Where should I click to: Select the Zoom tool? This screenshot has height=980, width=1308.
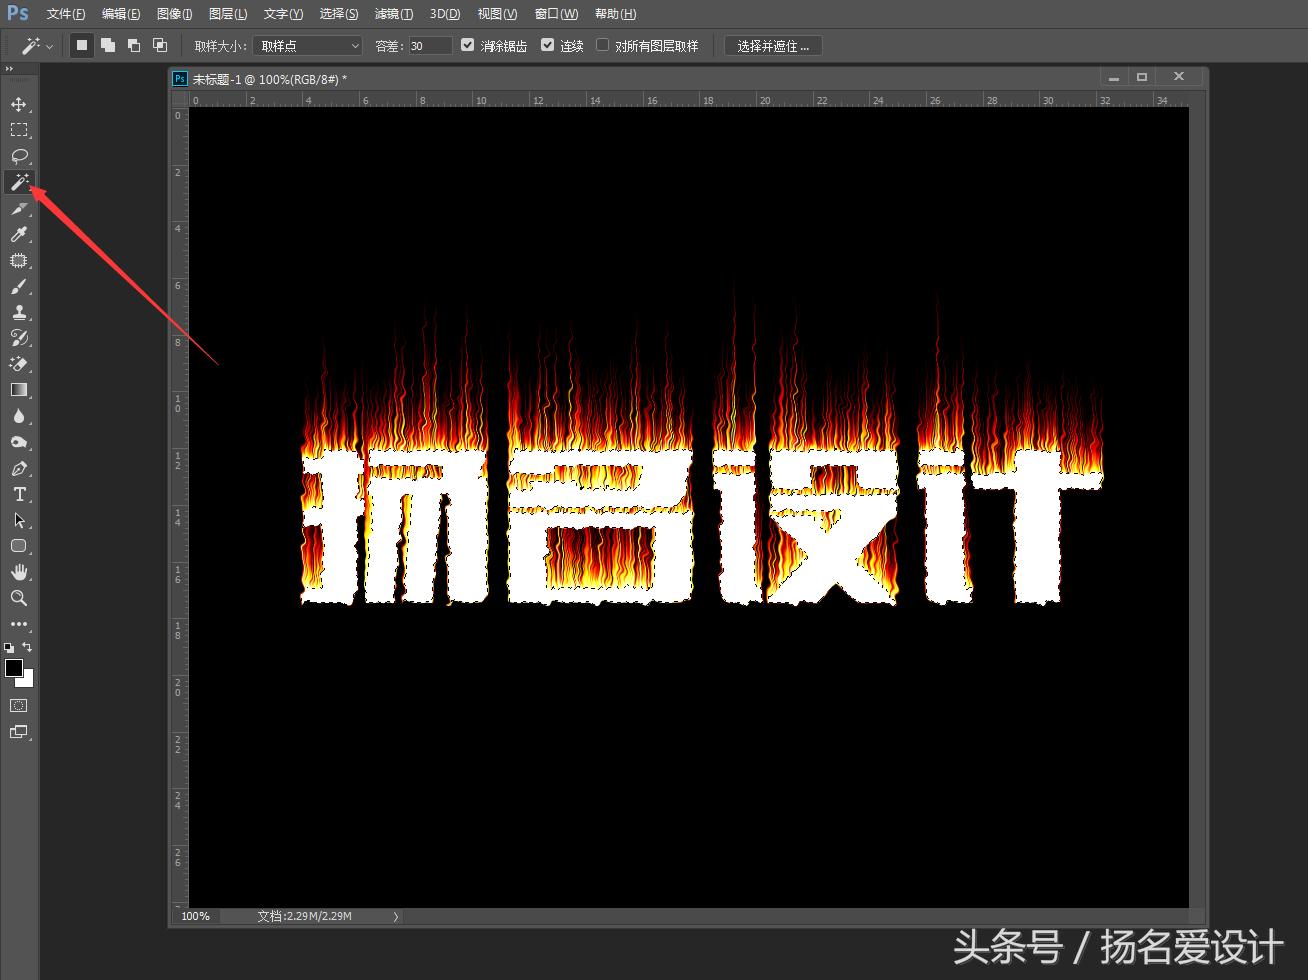20,598
